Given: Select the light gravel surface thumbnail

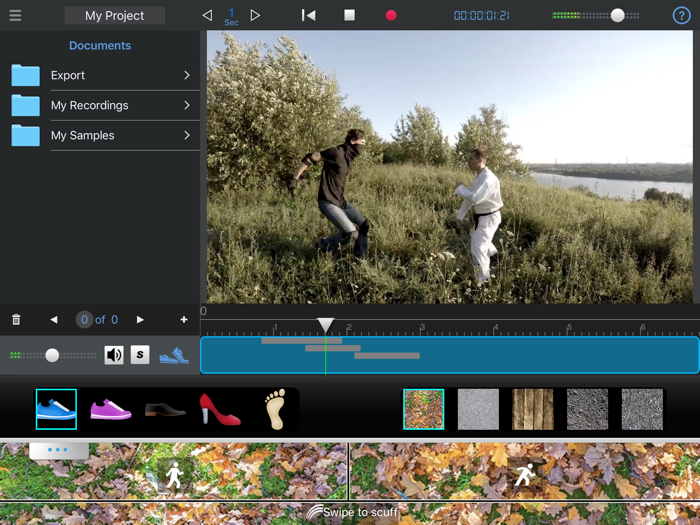Looking at the screenshot, I should tap(642, 409).
